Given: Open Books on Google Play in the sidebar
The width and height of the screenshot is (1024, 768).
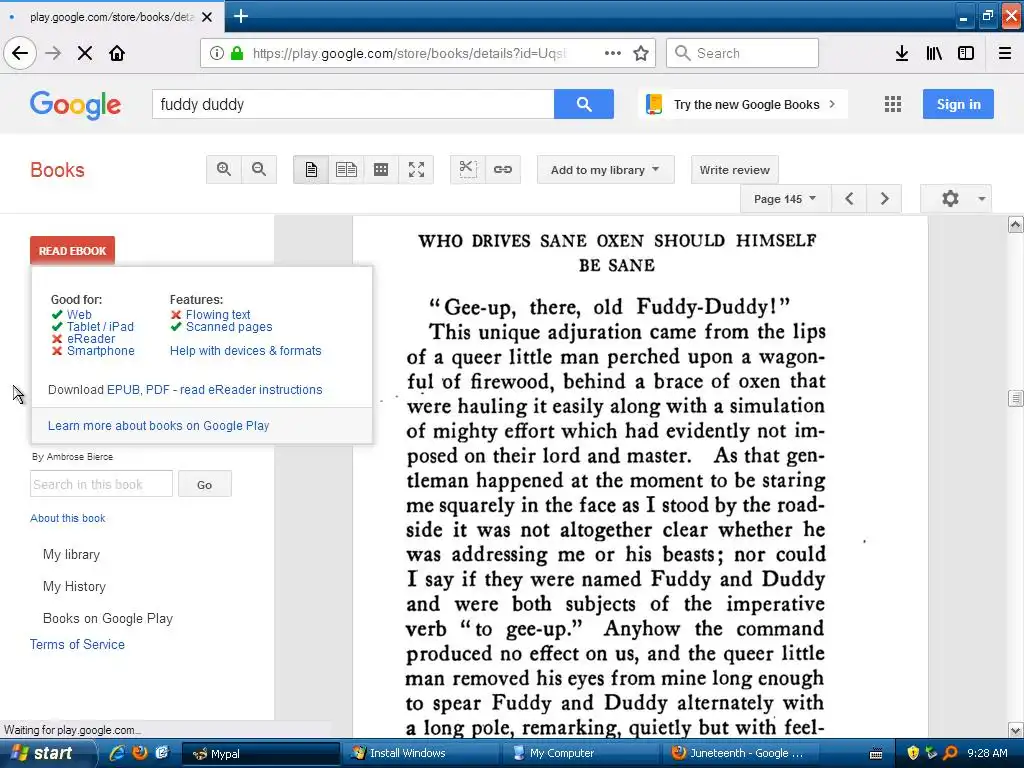Looking at the screenshot, I should click(x=108, y=618).
